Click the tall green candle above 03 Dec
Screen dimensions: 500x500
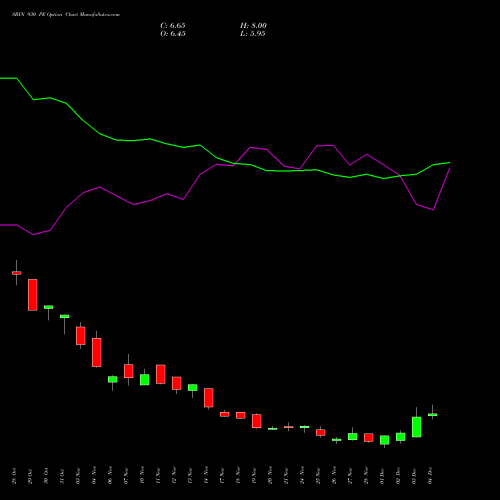[x=417, y=427]
